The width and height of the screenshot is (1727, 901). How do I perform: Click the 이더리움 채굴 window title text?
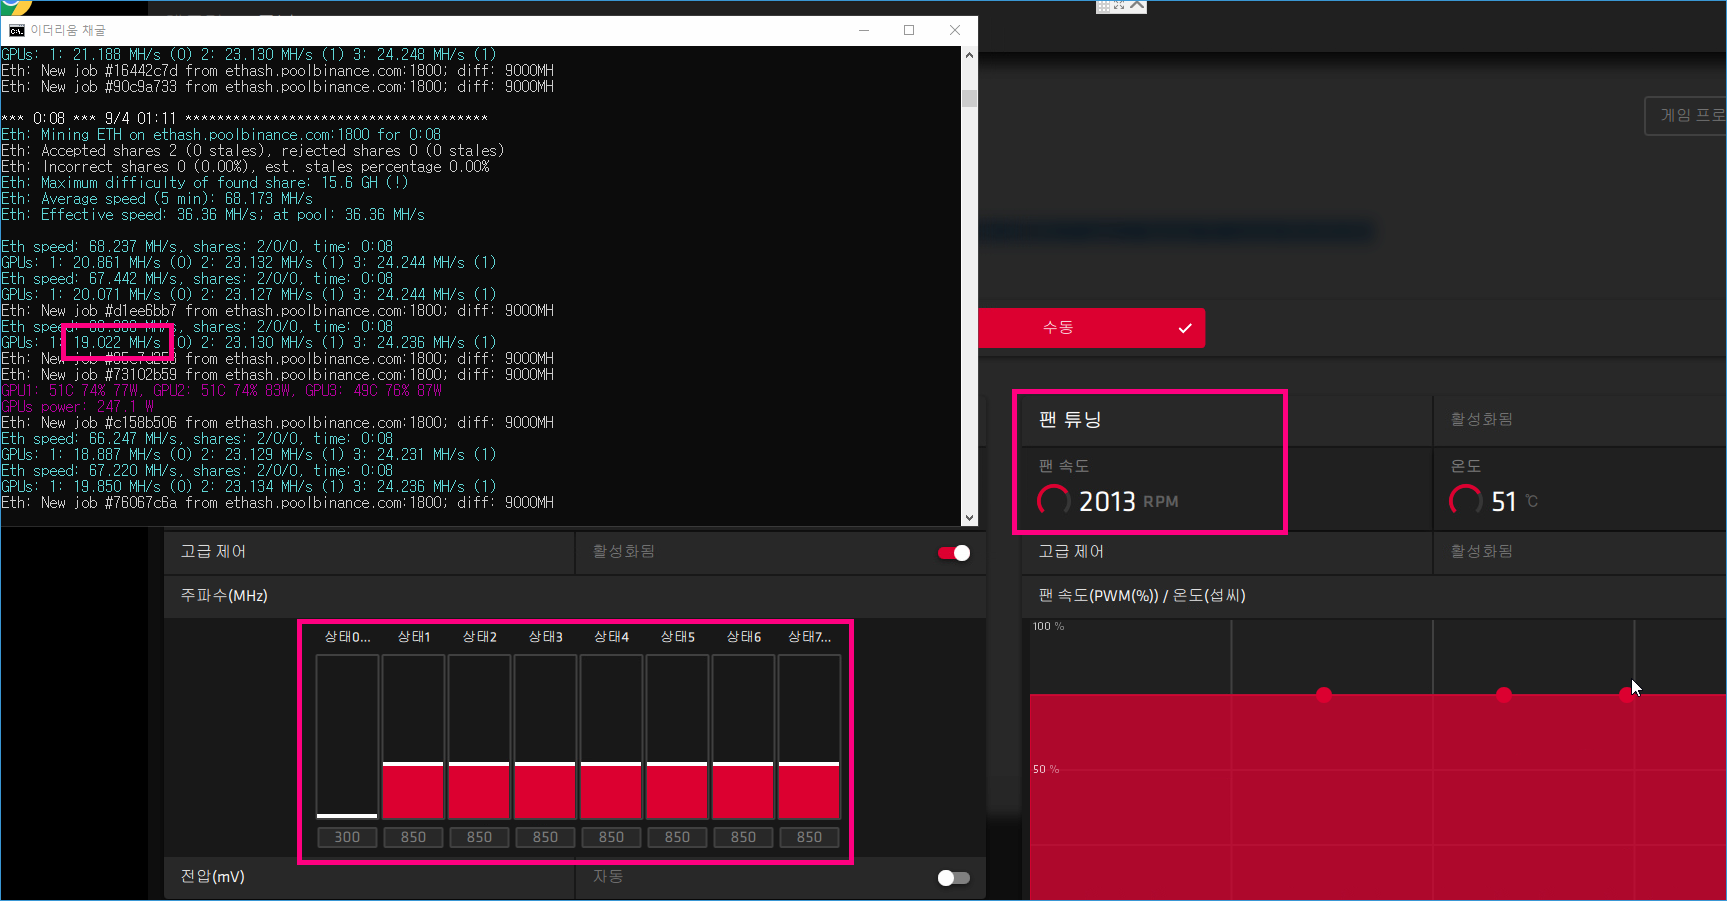tap(67, 31)
